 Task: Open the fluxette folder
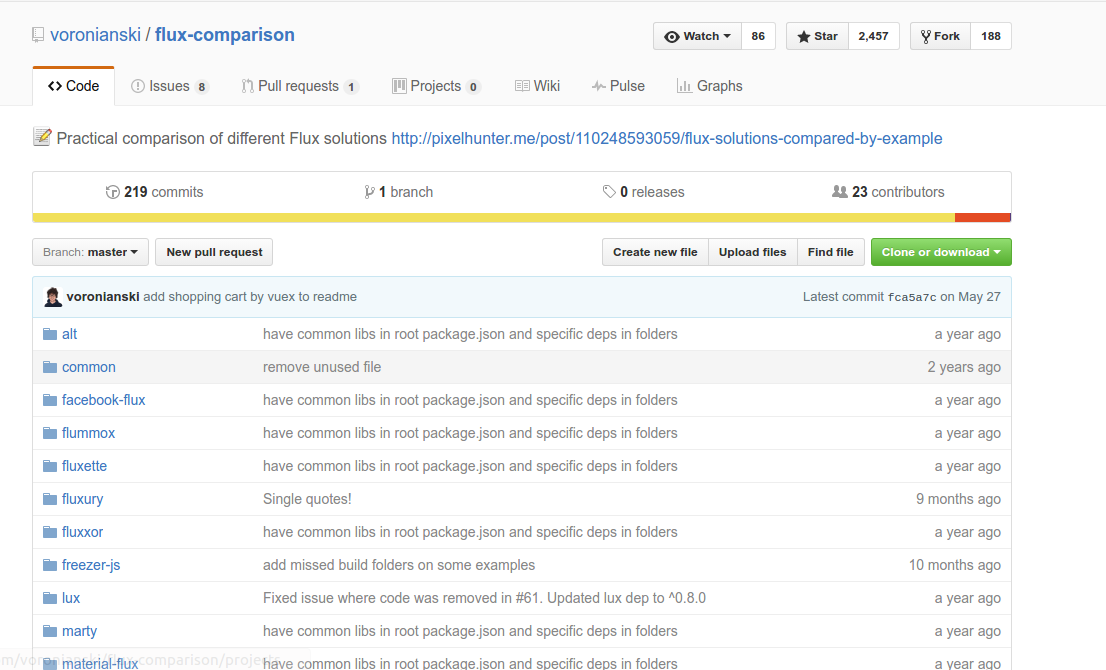click(84, 466)
